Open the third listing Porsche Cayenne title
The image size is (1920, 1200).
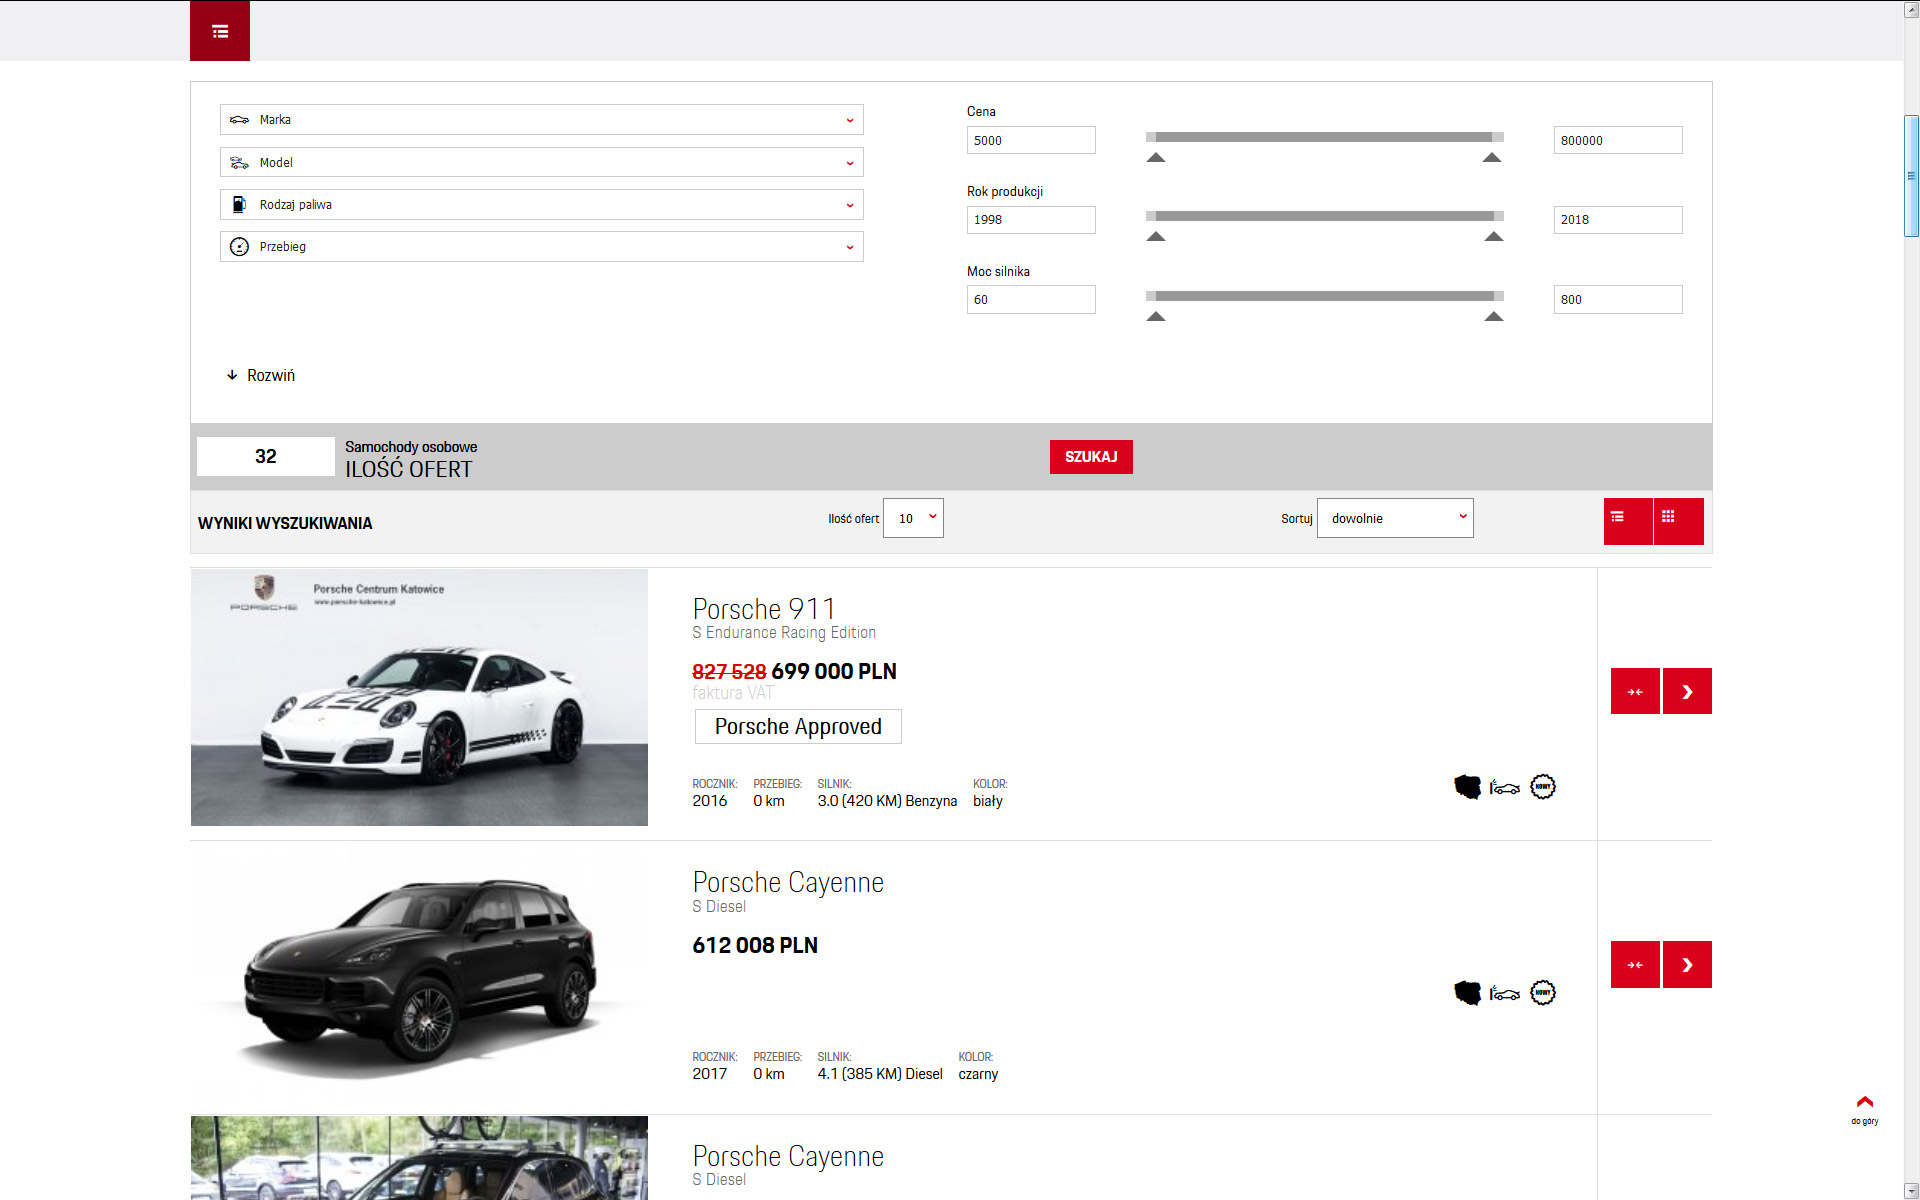[x=788, y=1156]
